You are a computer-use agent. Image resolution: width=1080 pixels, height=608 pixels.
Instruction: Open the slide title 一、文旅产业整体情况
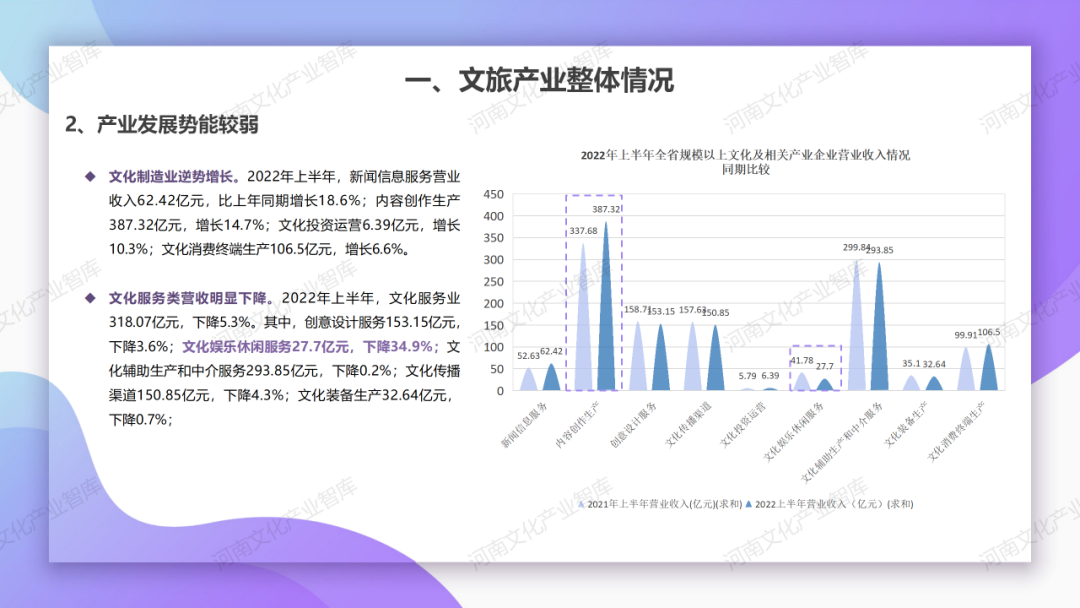tap(540, 77)
